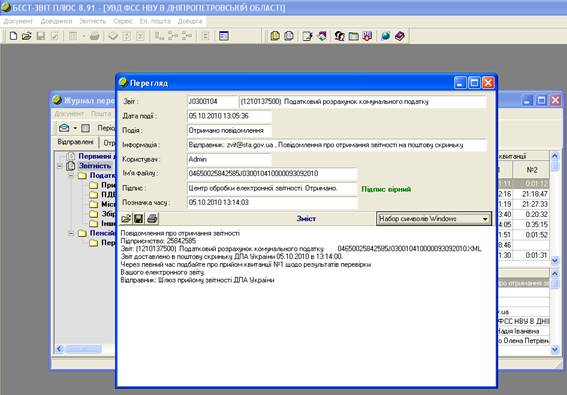Select the ПДВ folder in tree
This screenshot has width=567, height=395.
[108, 195]
